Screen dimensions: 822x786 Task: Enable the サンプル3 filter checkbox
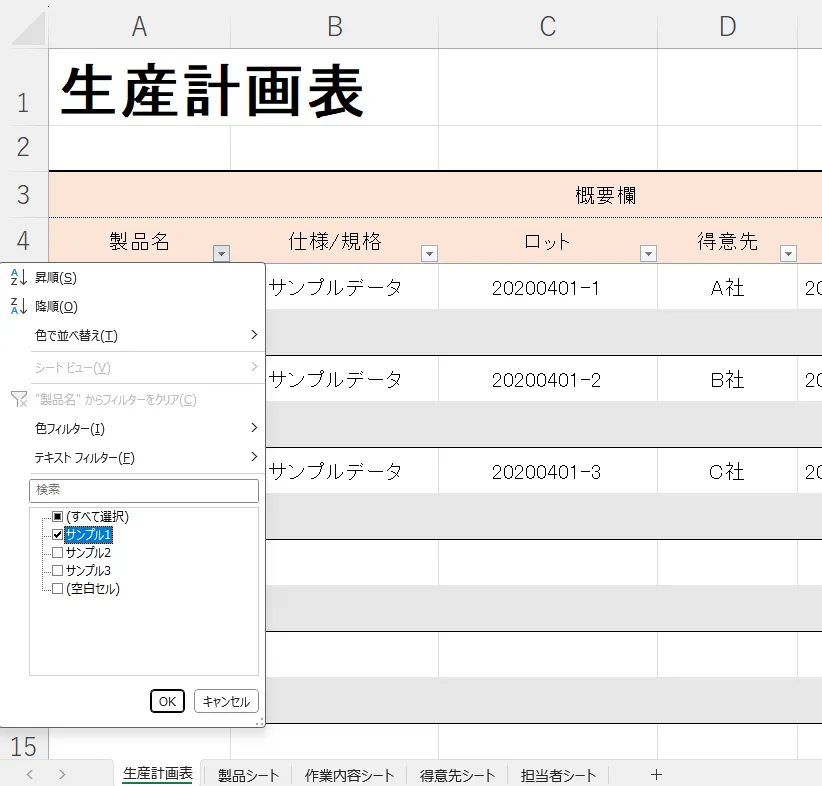point(56,570)
